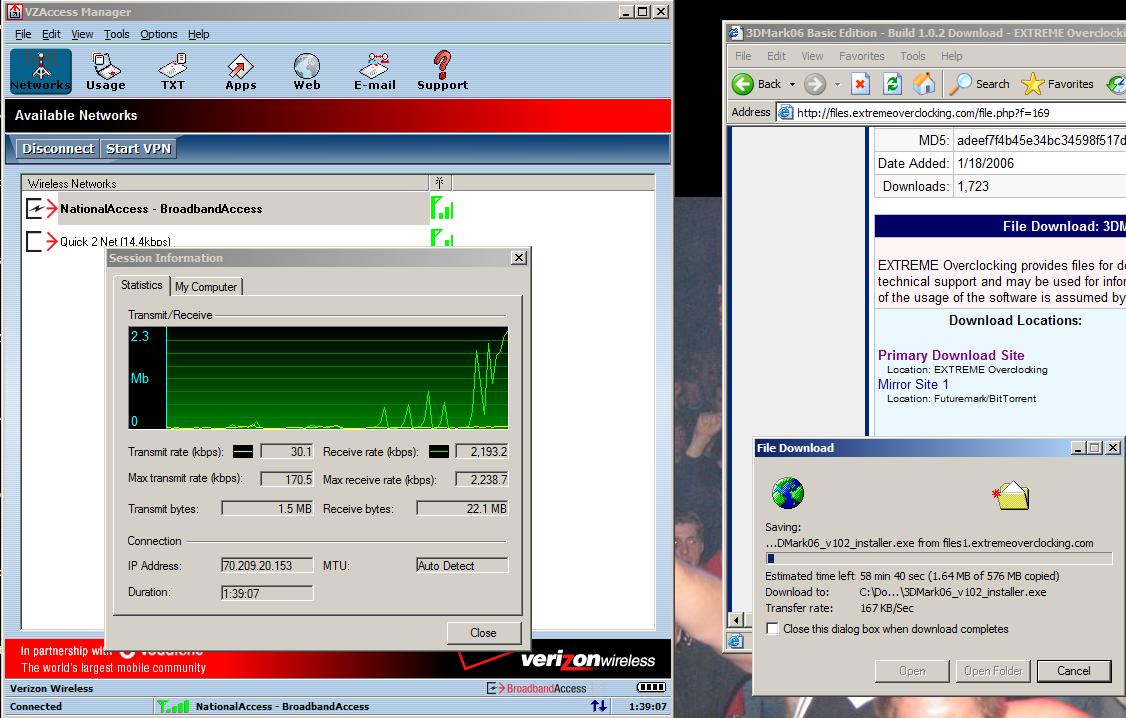Open the View menu in VZAccess Manager
Image resolution: width=1126 pixels, height=718 pixels.
click(x=82, y=34)
